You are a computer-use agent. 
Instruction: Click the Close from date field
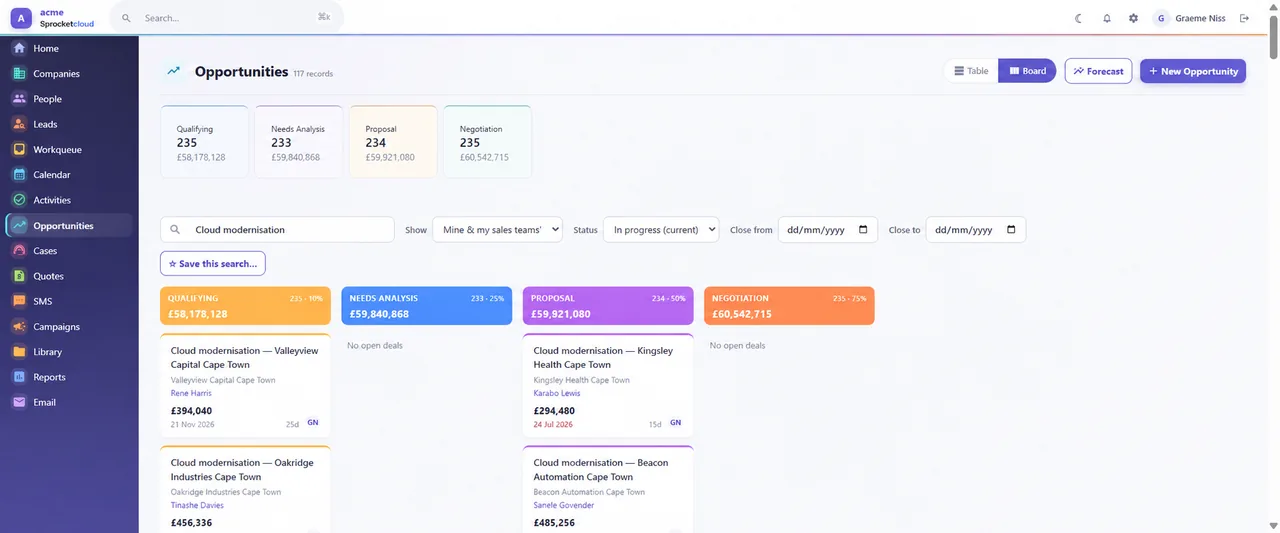coord(828,230)
